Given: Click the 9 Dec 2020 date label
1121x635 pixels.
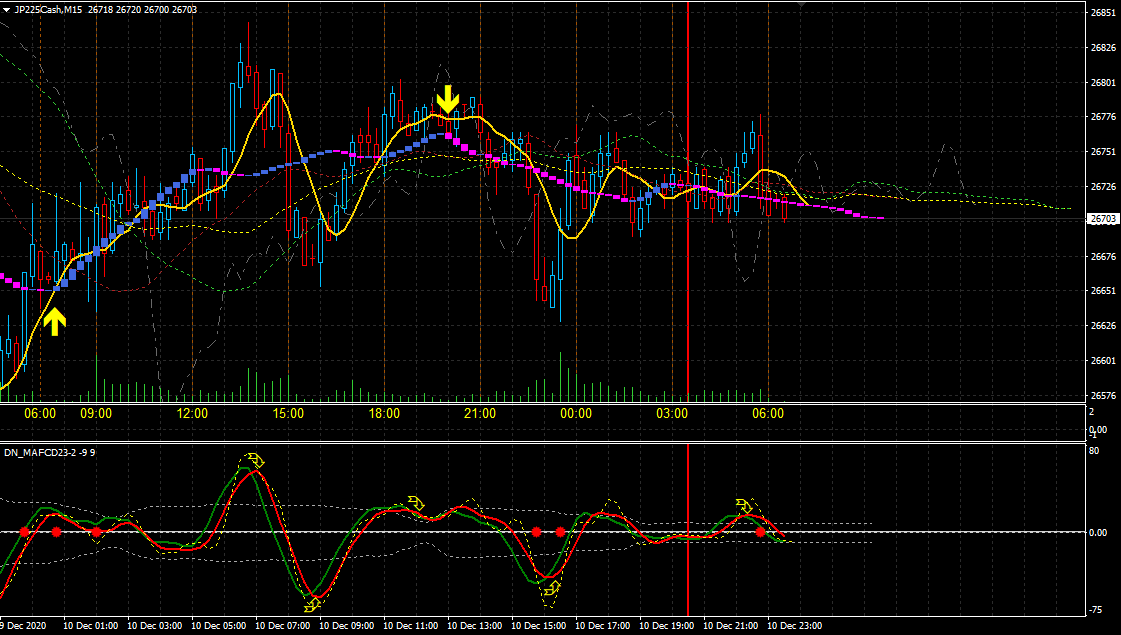Looking at the screenshot, I should (x=24, y=626).
